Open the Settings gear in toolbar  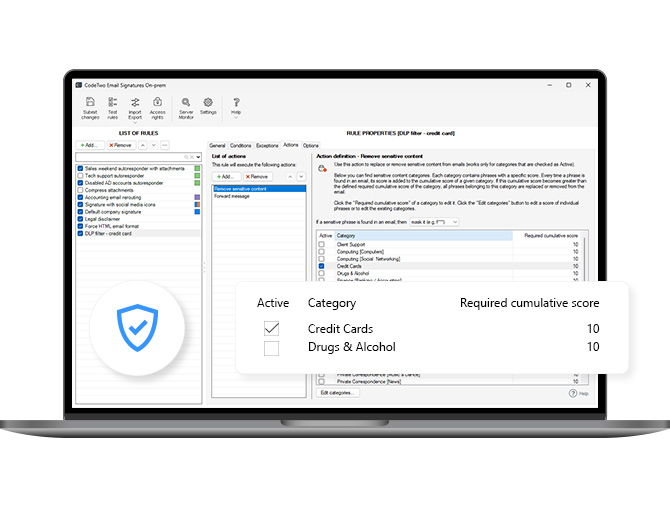click(208, 106)
